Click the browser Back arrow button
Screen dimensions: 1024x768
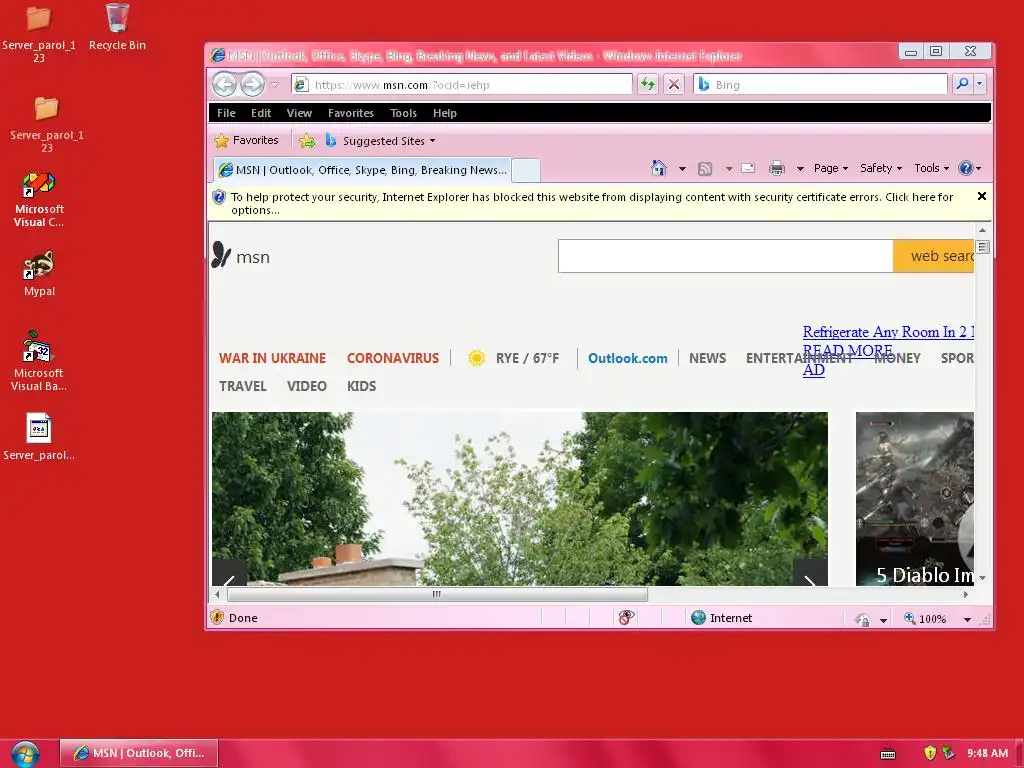pyautogui.click(x=224, y=84)
